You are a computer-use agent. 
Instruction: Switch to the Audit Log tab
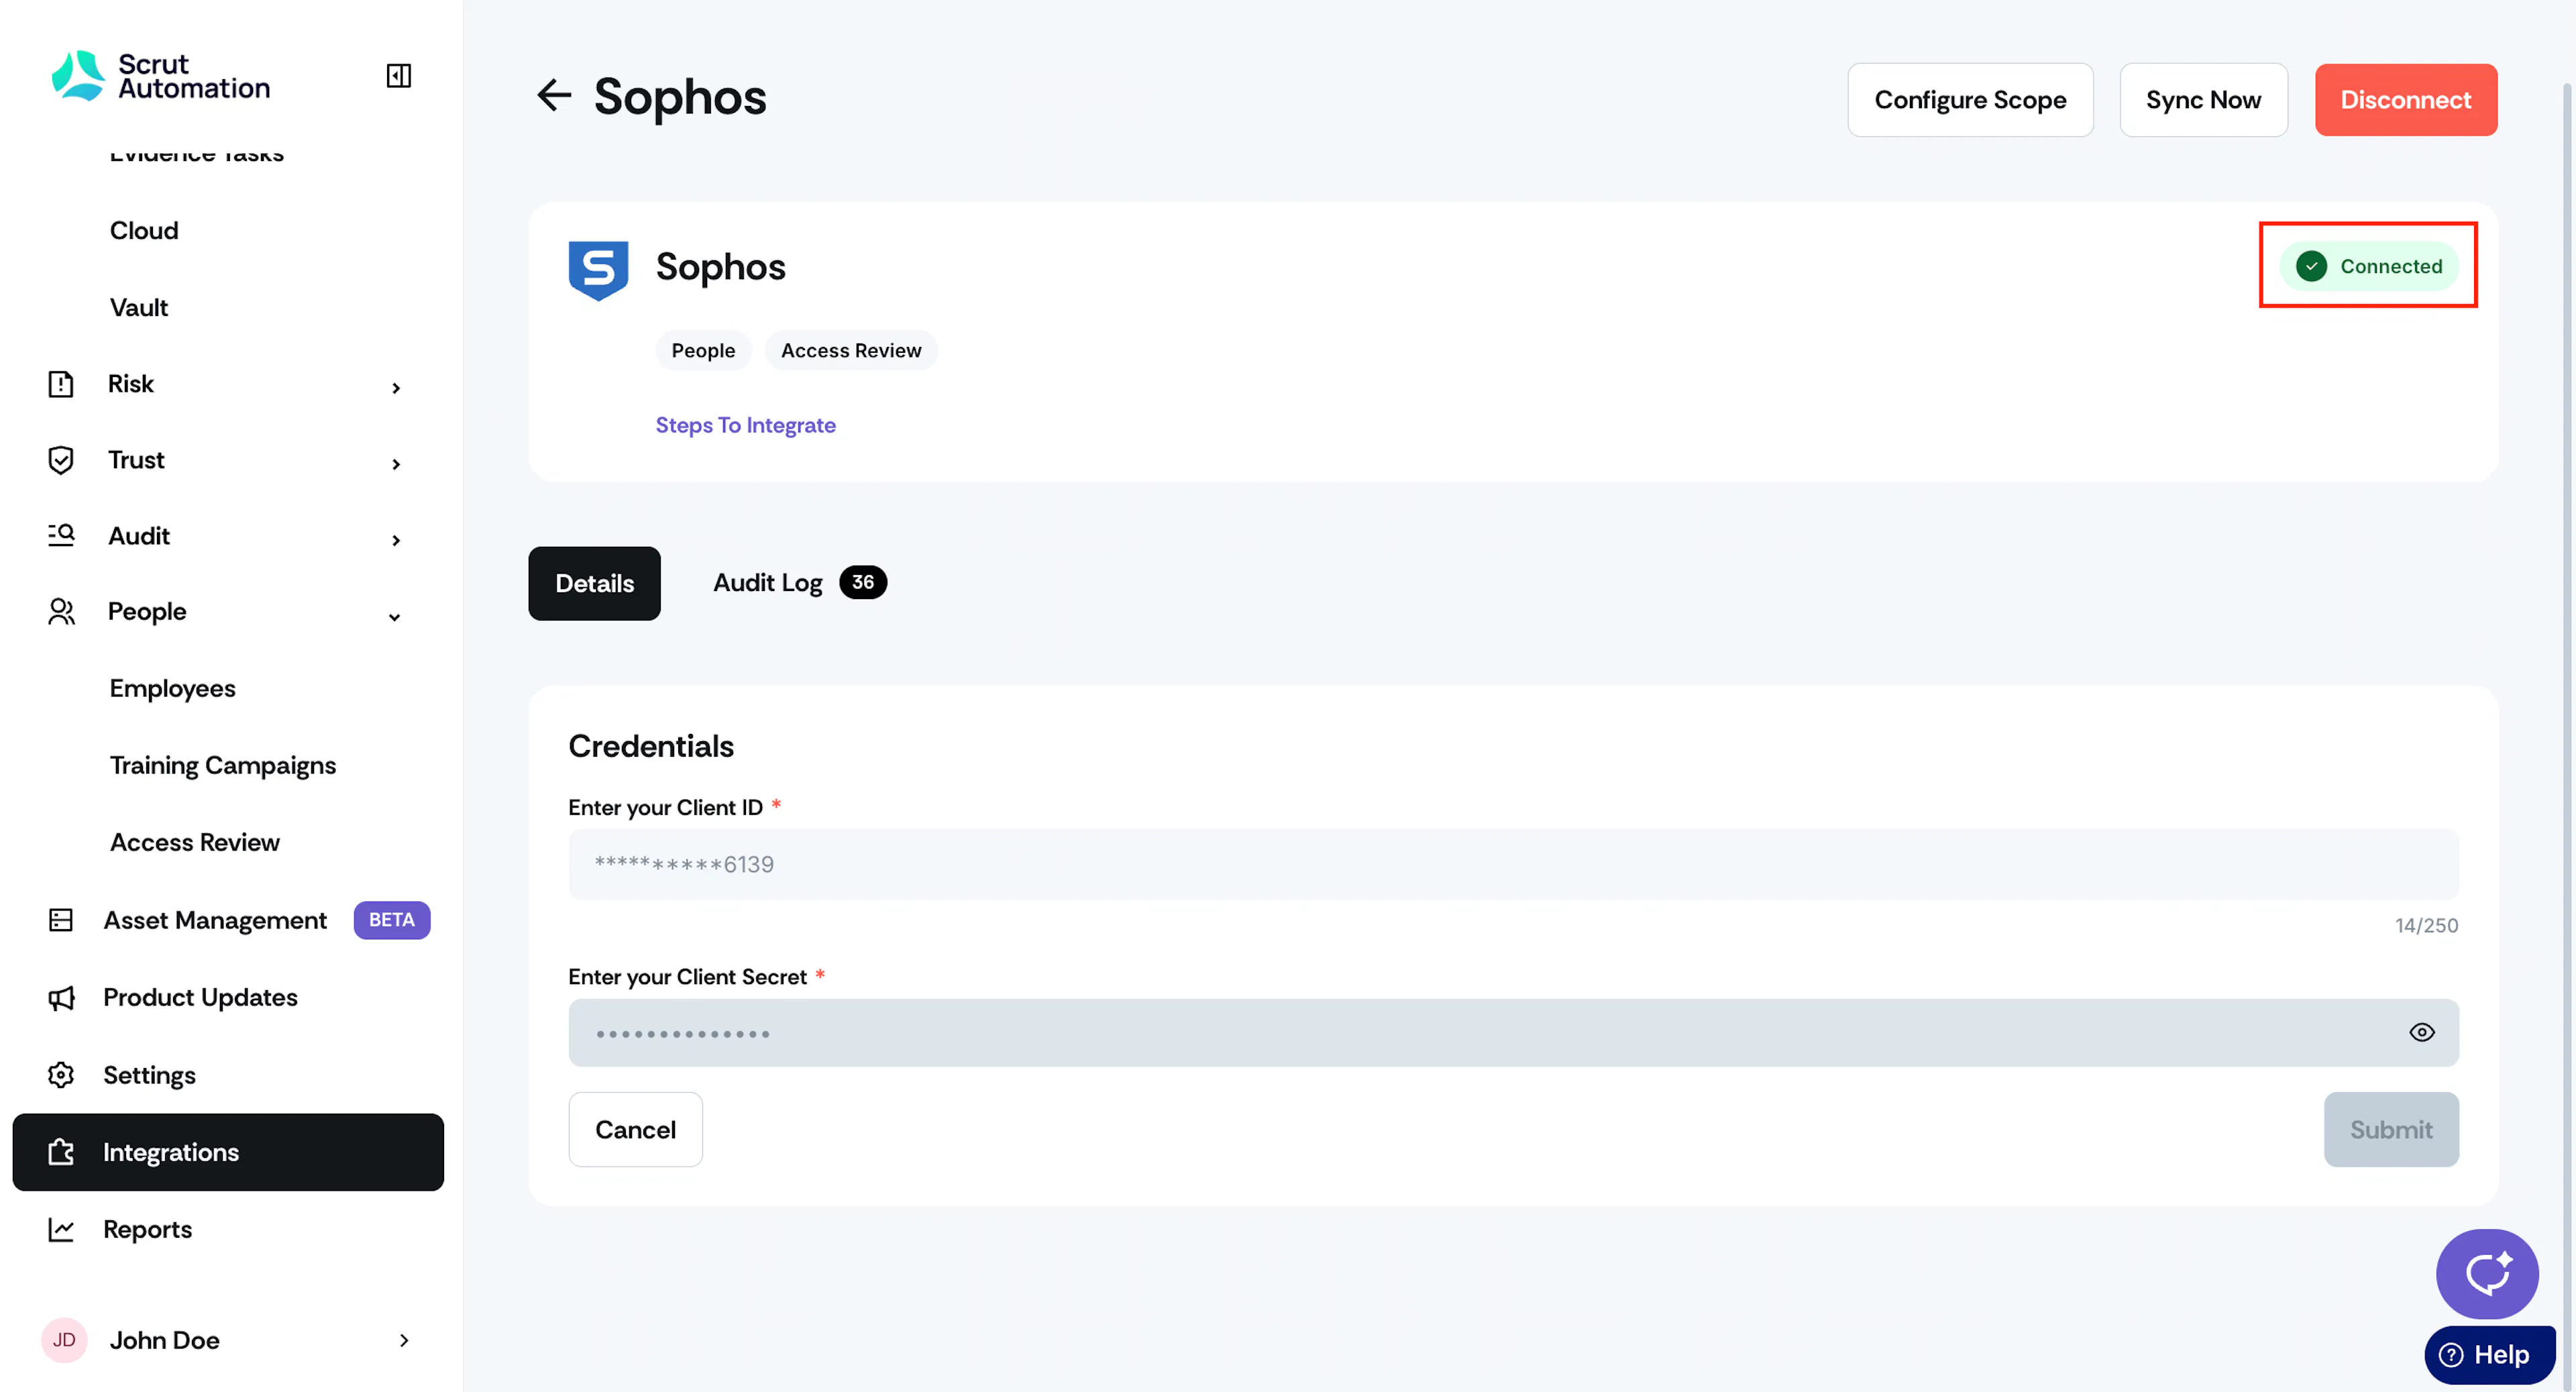[799, 582]
